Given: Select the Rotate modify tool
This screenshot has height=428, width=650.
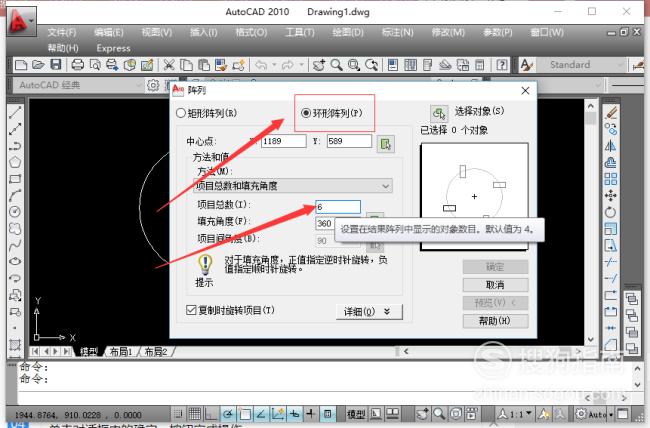Looking at the screenshot, I should pos(611,212).
